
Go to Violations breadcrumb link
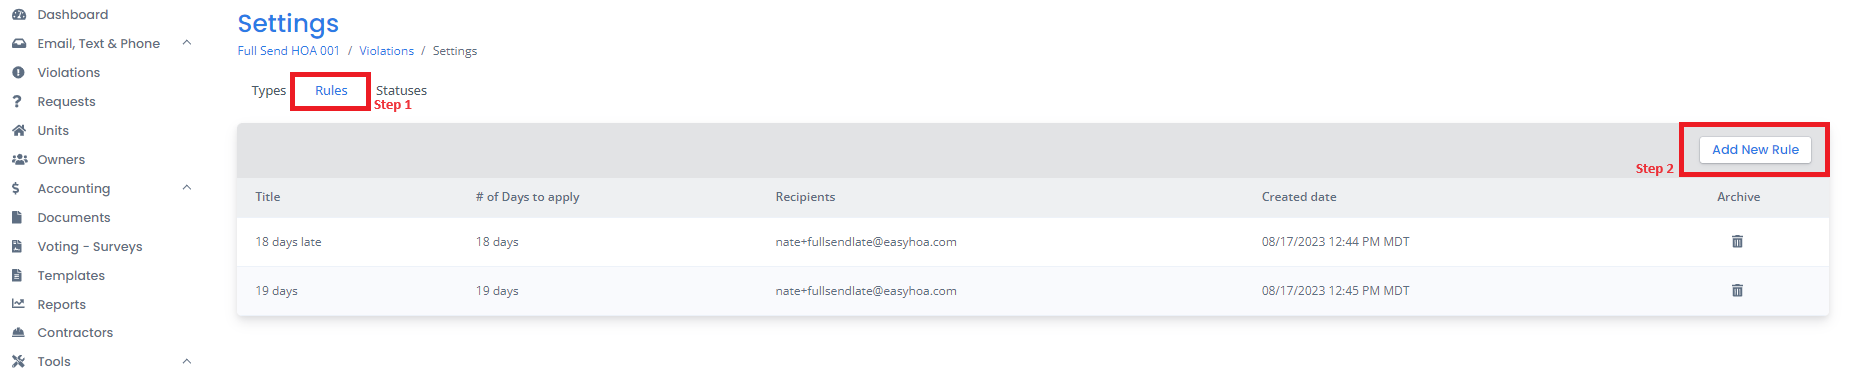[386, 51]
